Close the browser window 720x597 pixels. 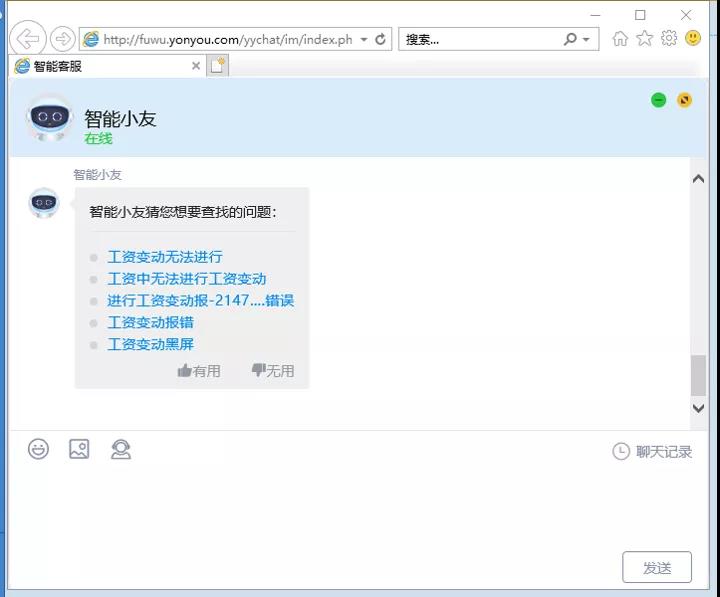click(686, 15)
